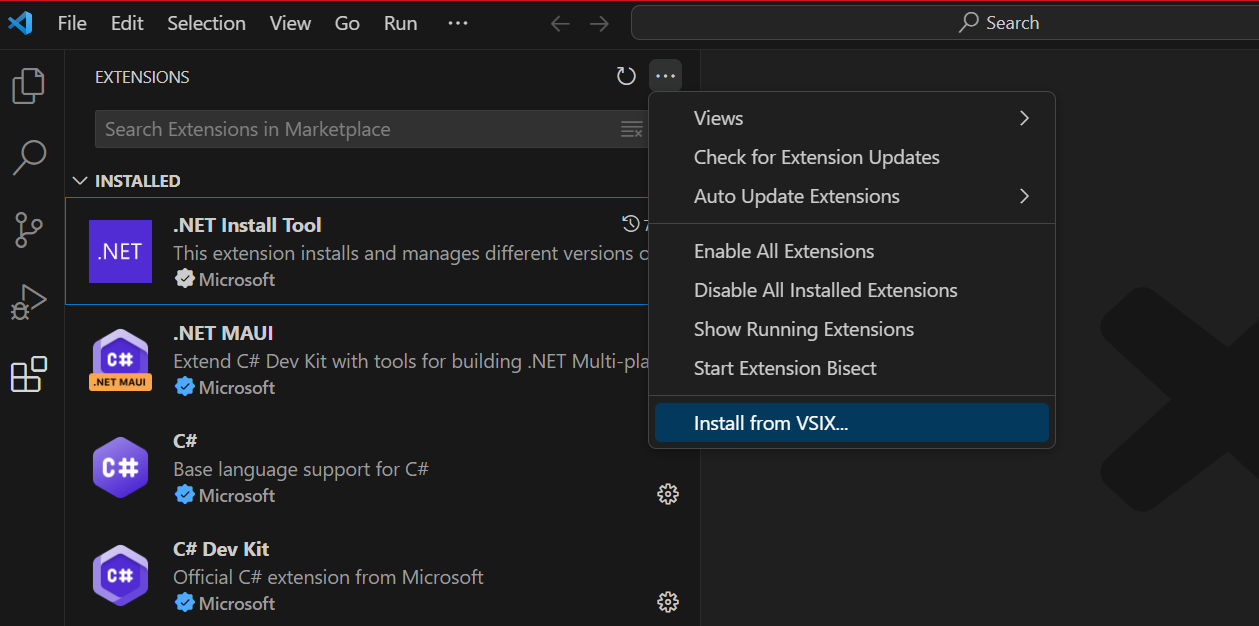The image size is (1259, 626).
Task: Click the Go Back arrow
Action: 560,23
